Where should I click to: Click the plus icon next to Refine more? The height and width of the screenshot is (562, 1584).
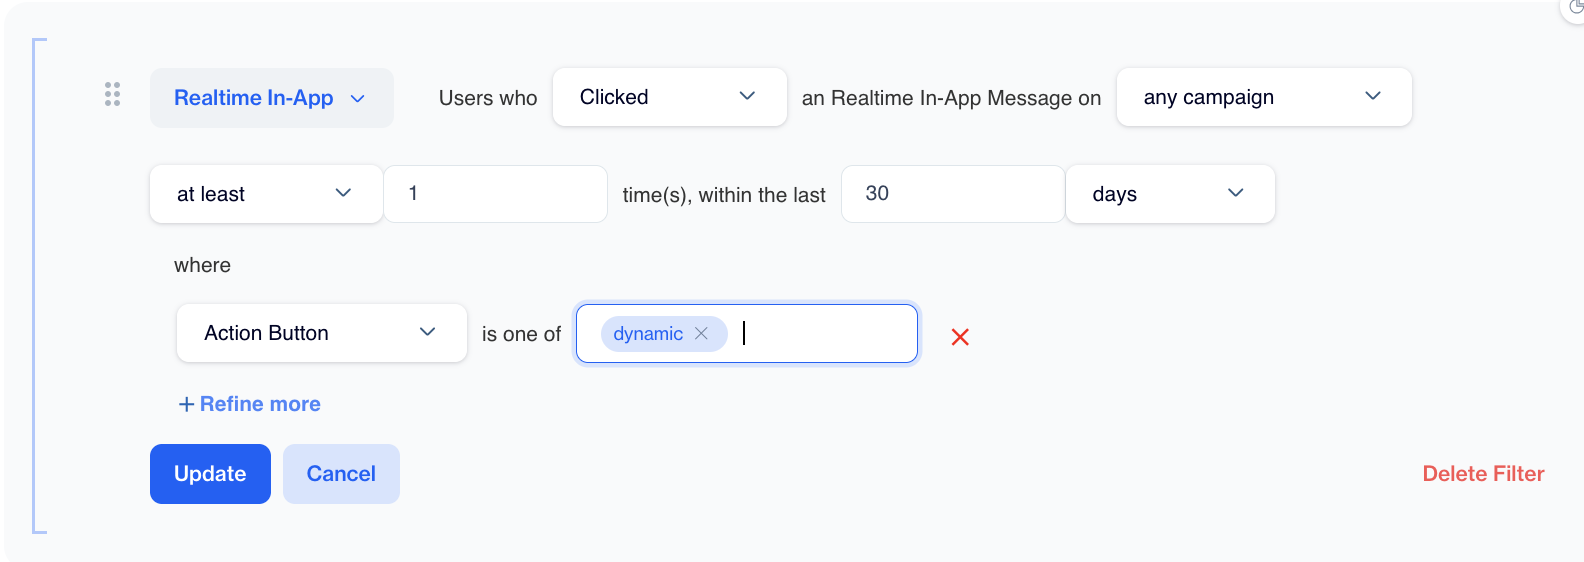tap(186, 404)
